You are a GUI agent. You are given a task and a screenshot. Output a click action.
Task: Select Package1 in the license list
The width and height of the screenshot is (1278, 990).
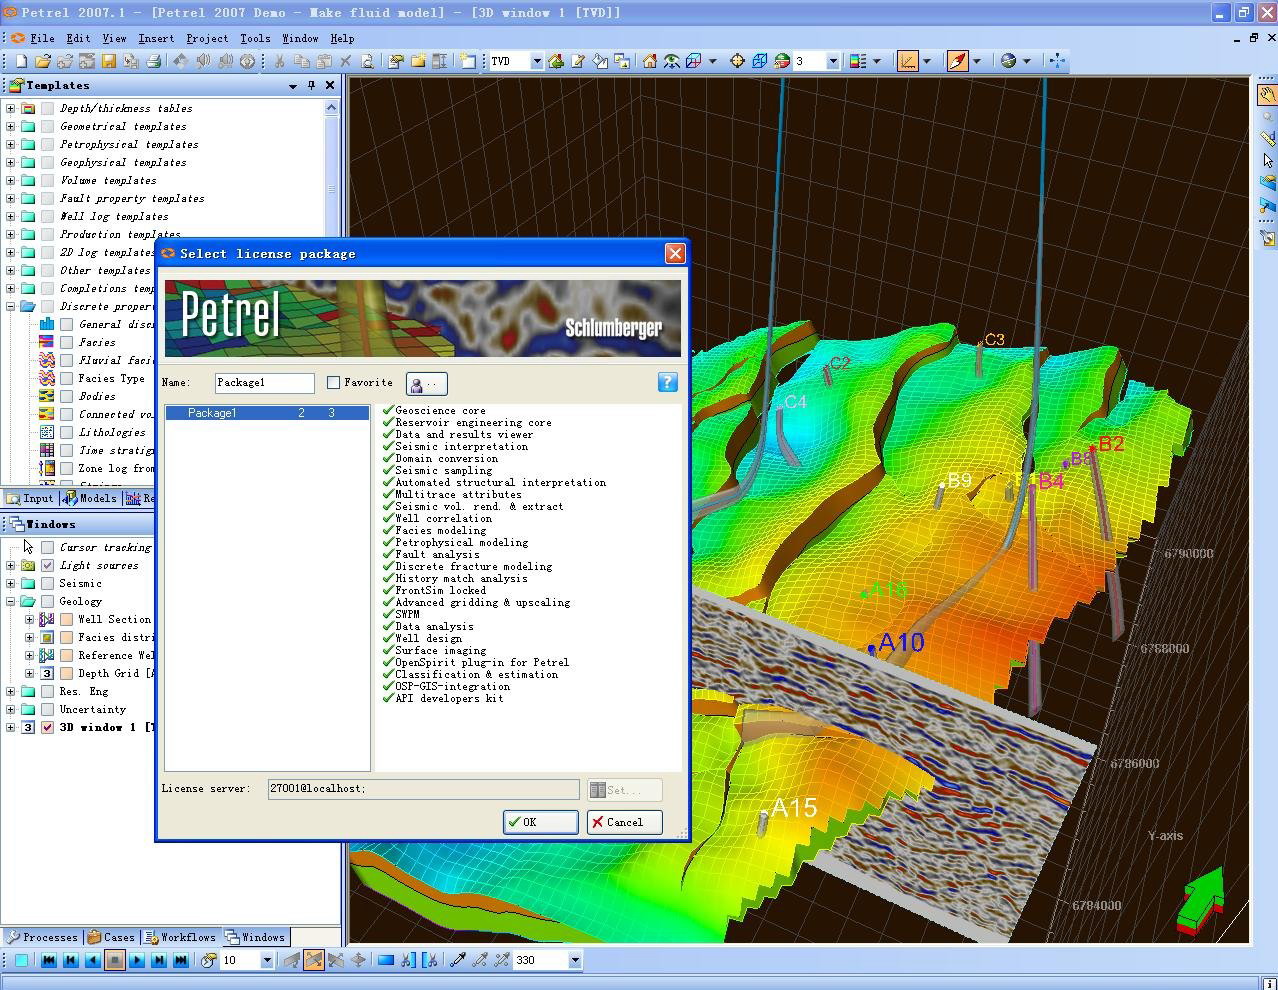(x=267, y=412)
